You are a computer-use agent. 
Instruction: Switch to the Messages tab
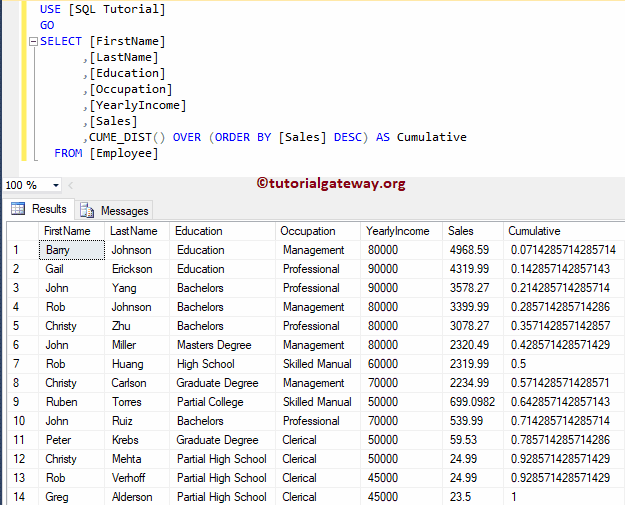click(124, 211)
